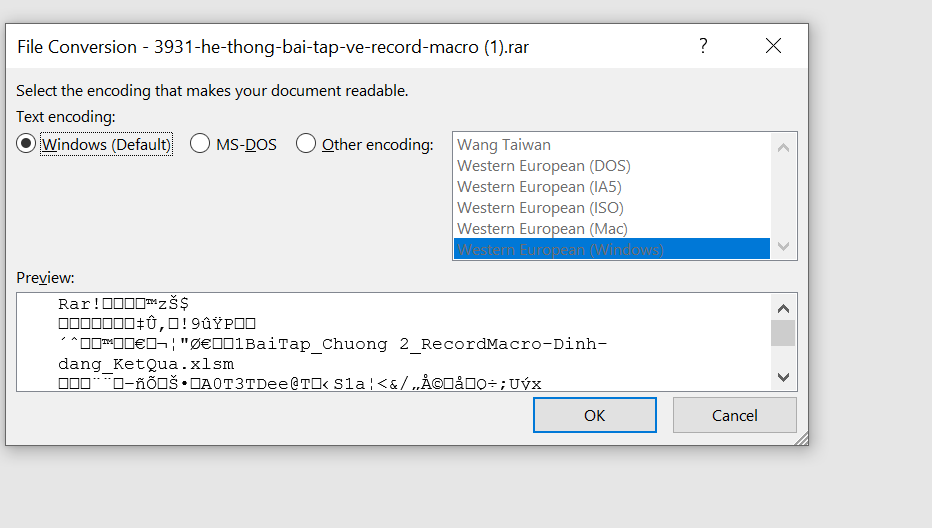Select the Windows (Default) encoding option
932x528 pixels.
click(x=27, y=144)
